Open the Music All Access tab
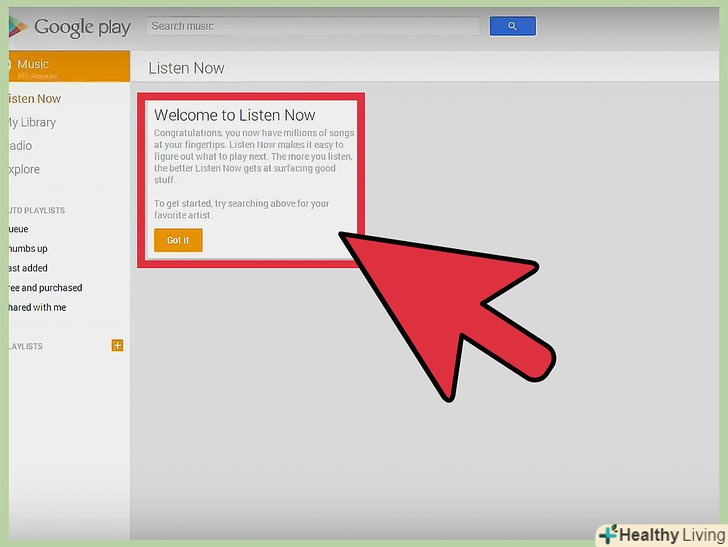 69,66
